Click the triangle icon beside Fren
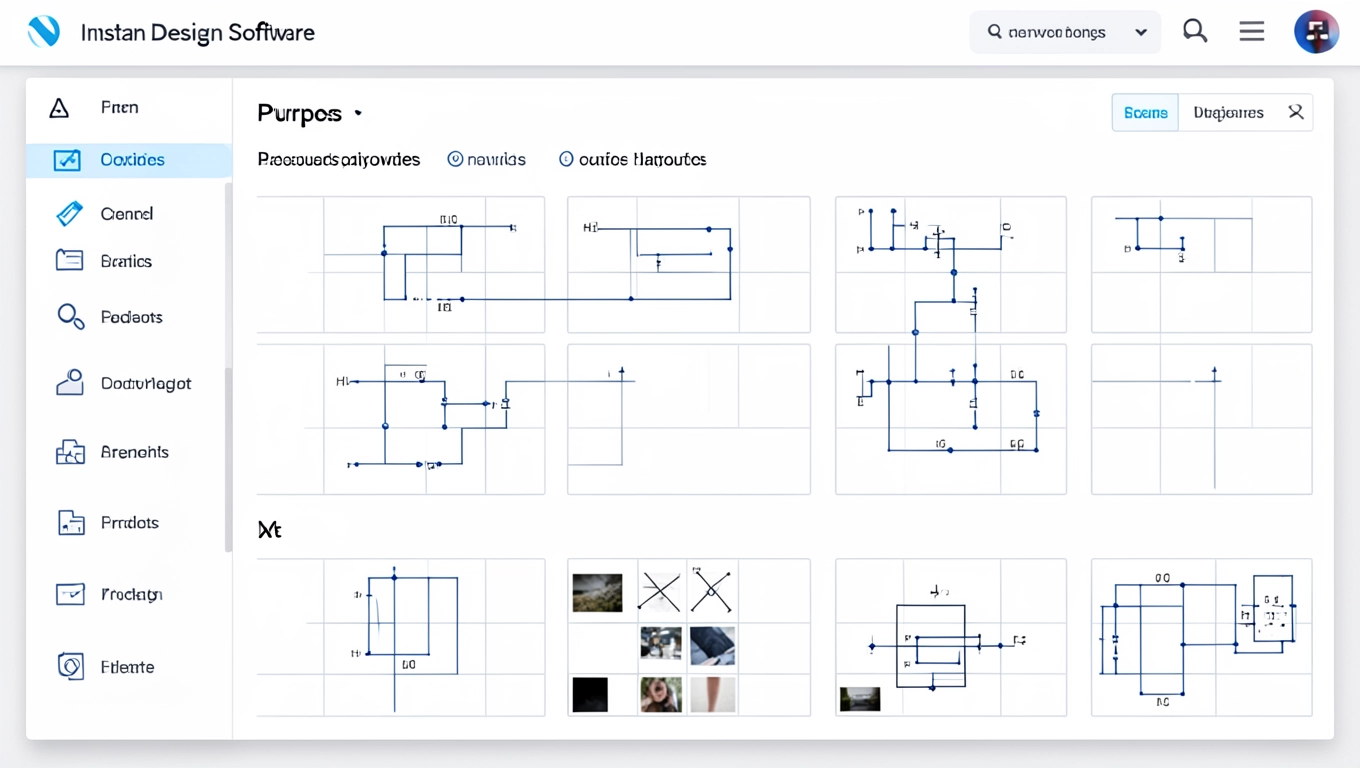Viewport: 1360px width, 768px height. pyautogui.click(x=59, y=108)
